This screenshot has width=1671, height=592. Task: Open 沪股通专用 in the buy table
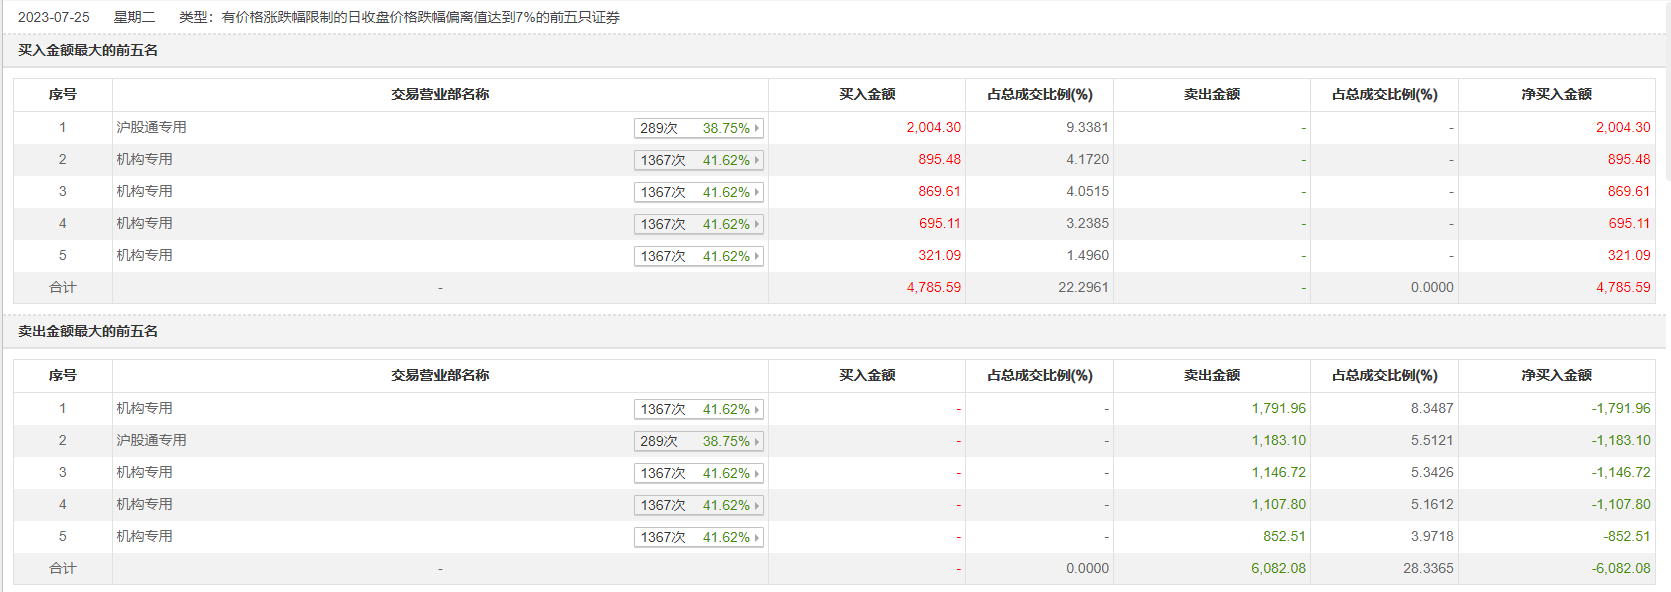click(151, 127)
